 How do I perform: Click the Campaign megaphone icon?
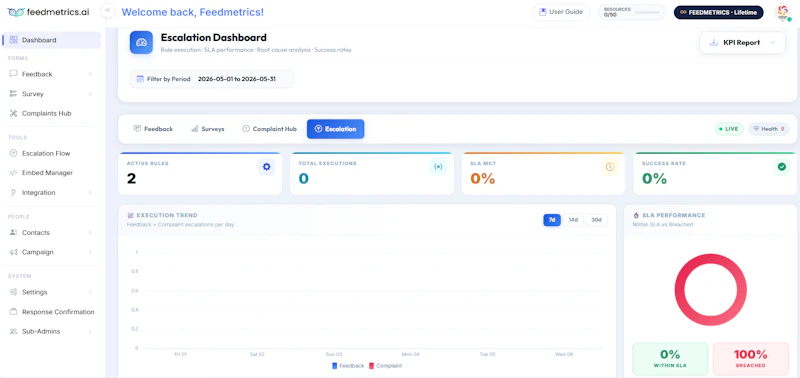13,252
